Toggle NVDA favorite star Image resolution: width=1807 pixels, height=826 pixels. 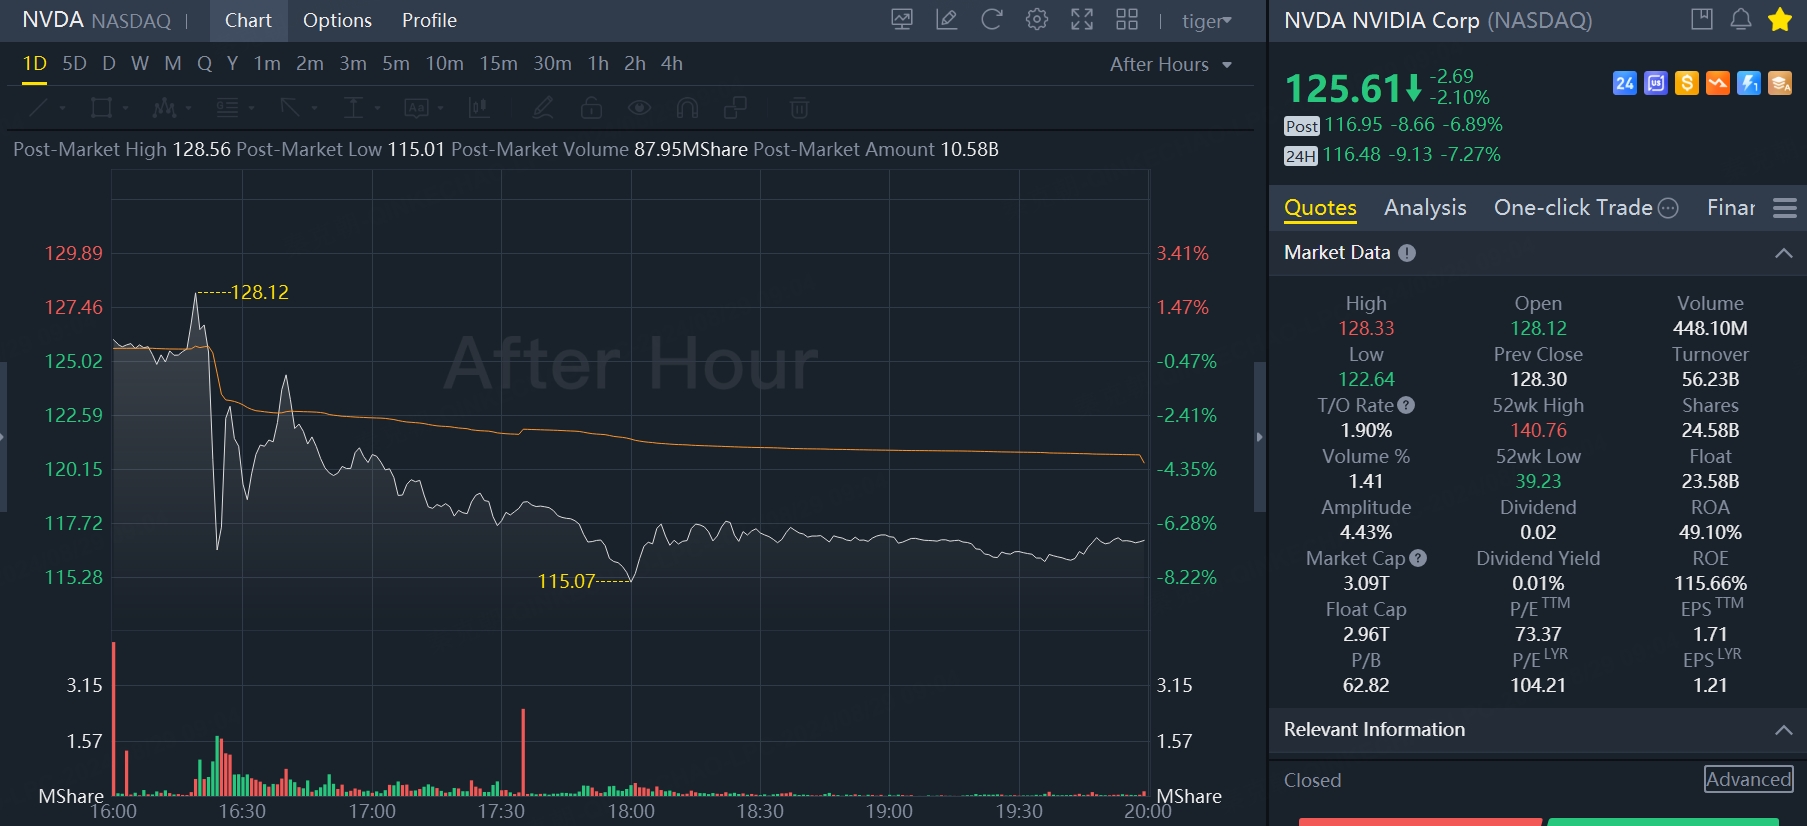[x=1780, y=19]
